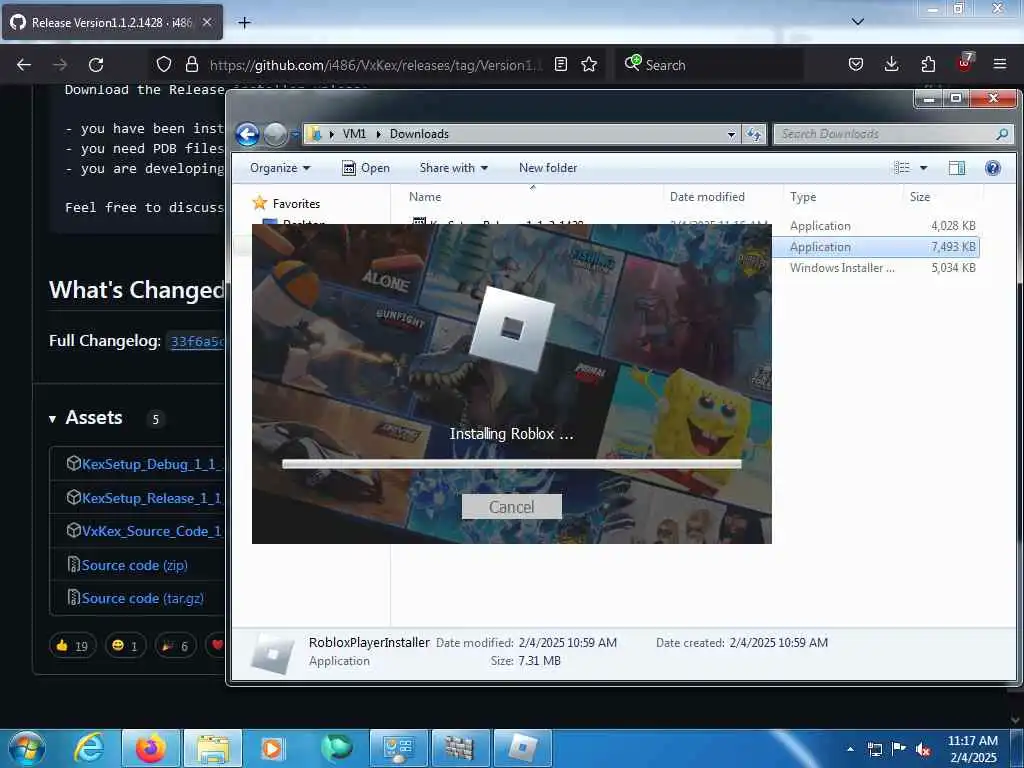This screenshot has width=1024, height=768.
Task: Sort by Size column
Action: tap(920, 197)
